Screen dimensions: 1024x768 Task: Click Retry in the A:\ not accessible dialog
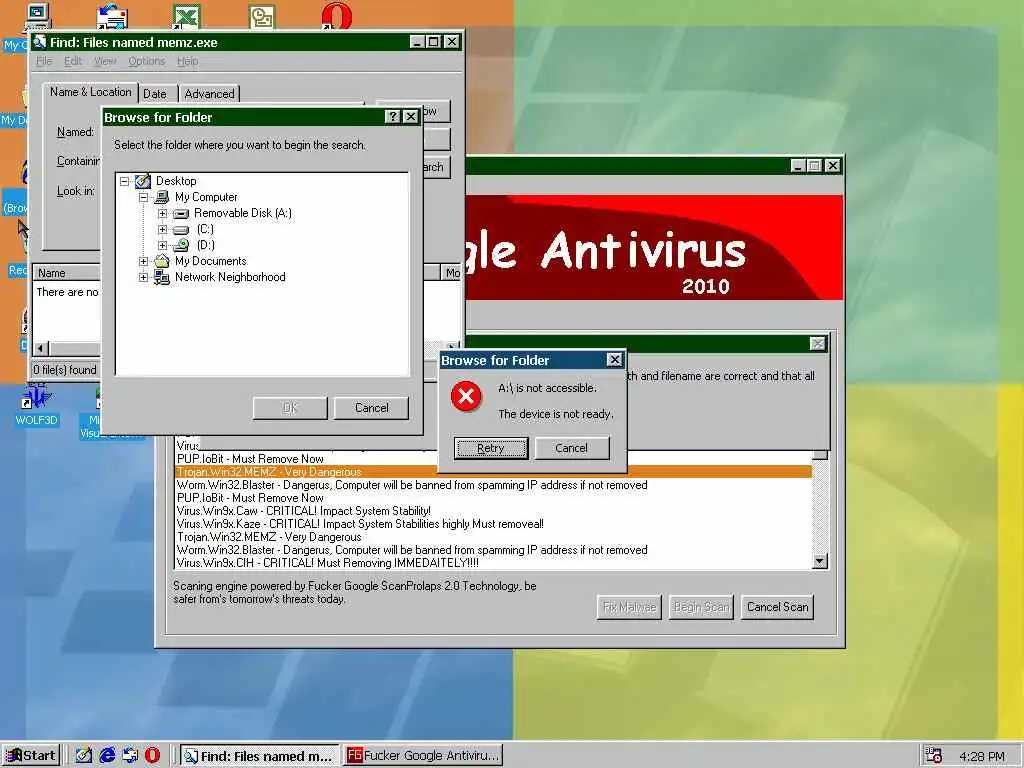pos(490,448)
